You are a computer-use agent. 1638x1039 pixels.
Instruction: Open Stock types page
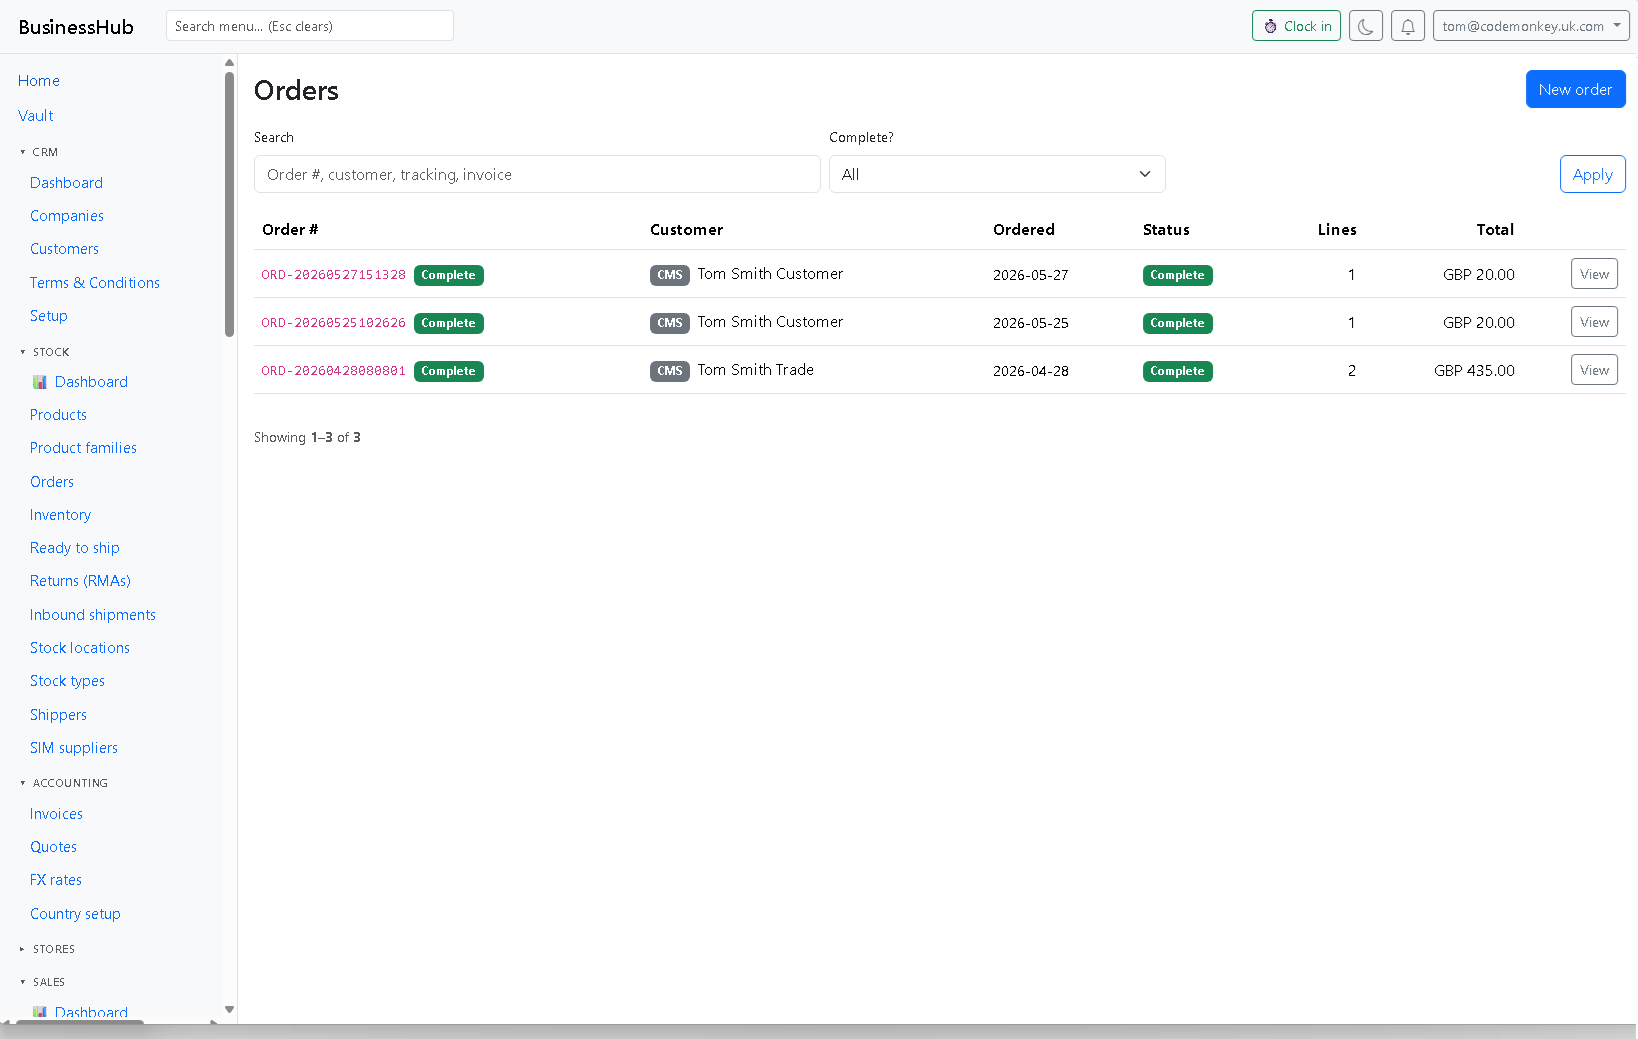click(67, 681)
